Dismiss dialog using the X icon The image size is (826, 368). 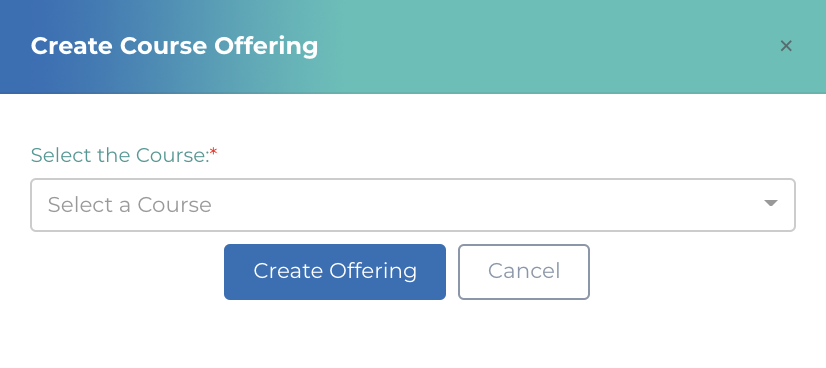point(785,46)
